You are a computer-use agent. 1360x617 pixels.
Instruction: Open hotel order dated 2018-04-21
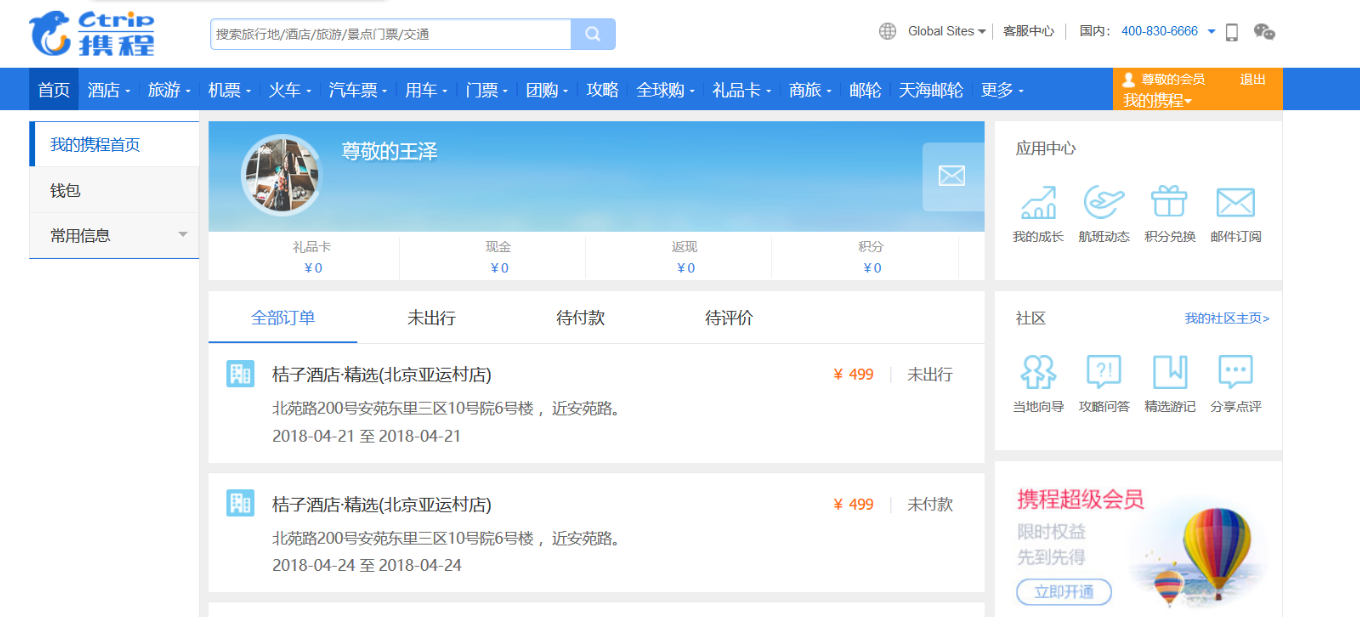click(596, 404)
